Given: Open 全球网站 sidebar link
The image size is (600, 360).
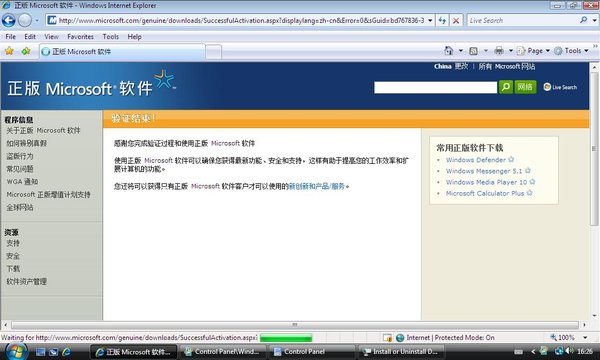Looking at the screenshot, I should (20, 207).
